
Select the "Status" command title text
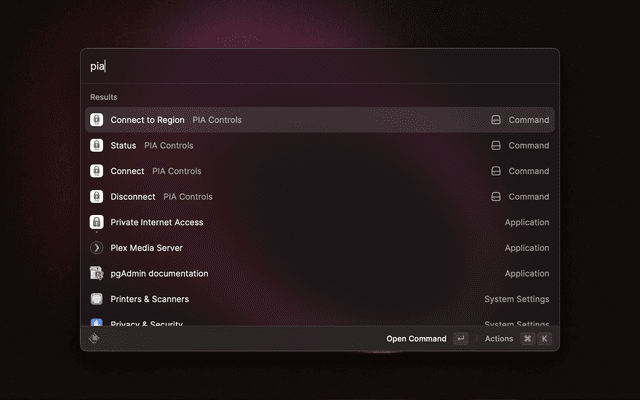coord(123,145)
